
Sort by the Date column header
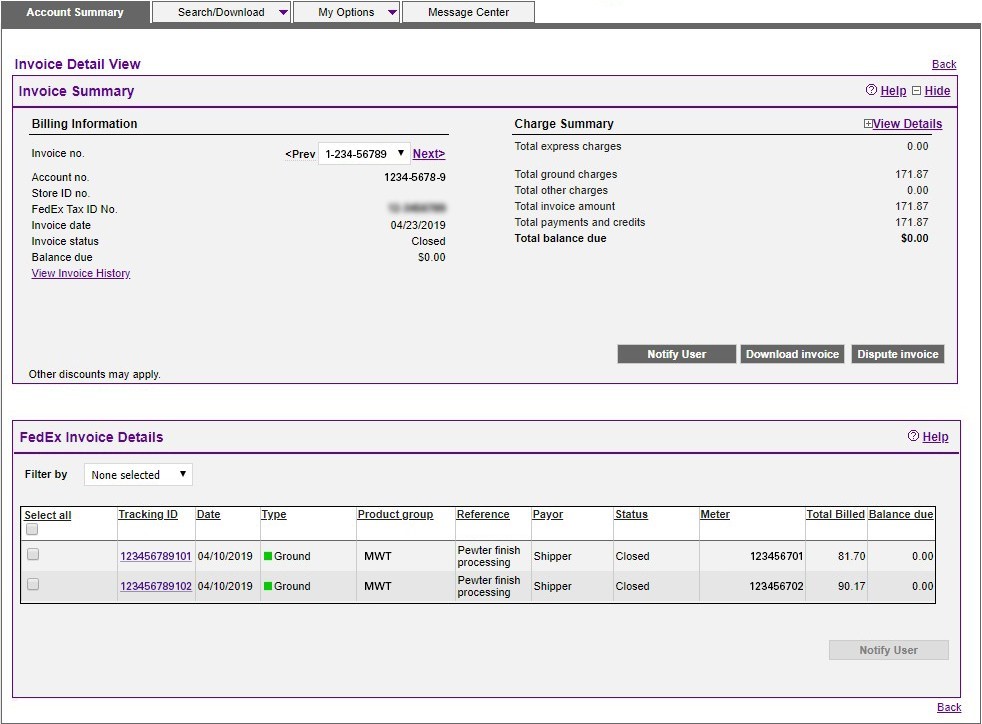pos(209,514)
